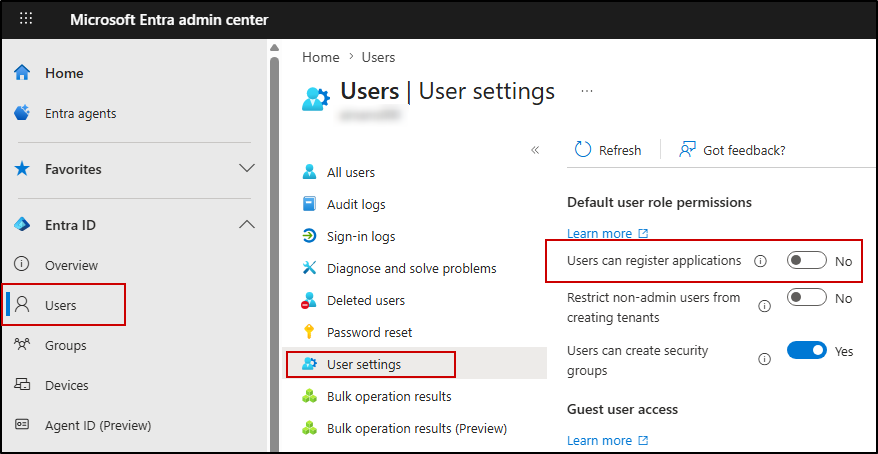Open Bulk operation results (Preview)
The height and width of the screenshot is (454, 878).
417,429
